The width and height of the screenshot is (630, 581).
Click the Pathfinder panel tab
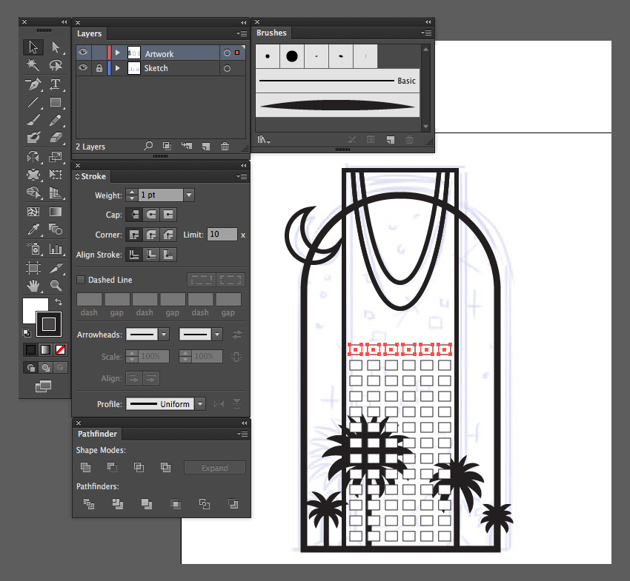(x=97, y=434)
